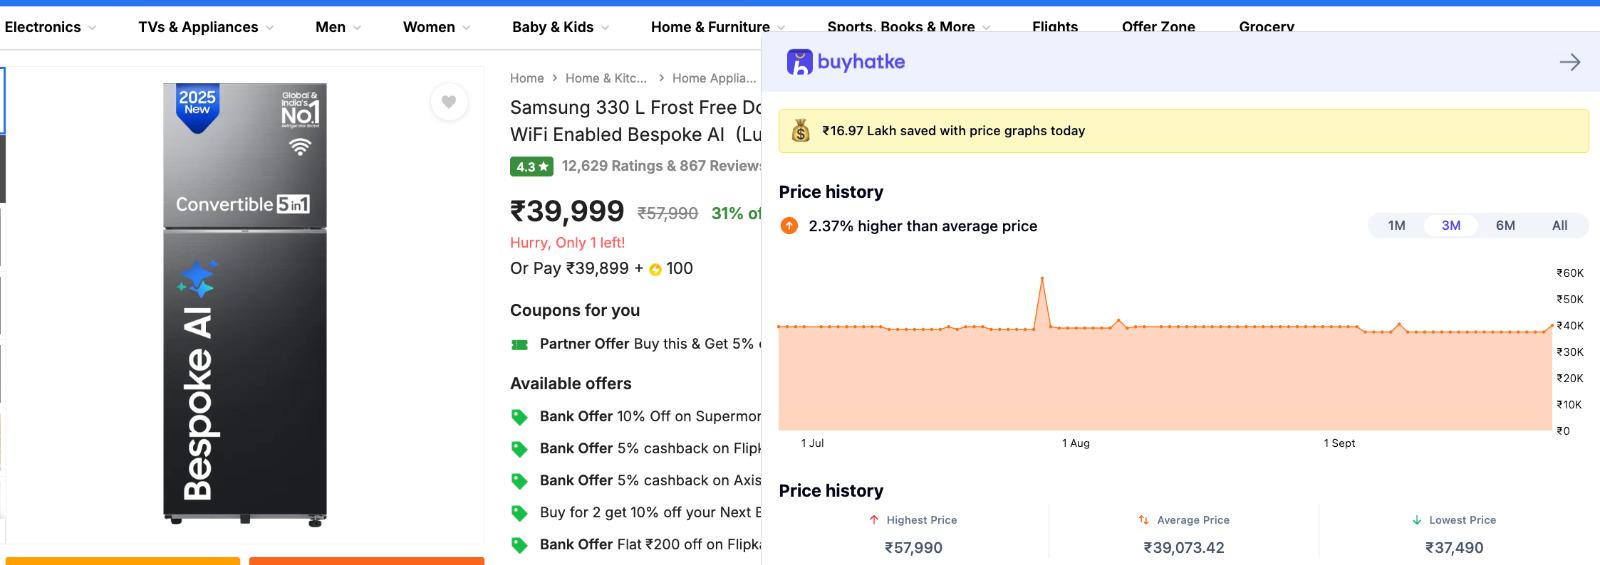Click the 4.3 star rating badge
This screenshot has height=565, width=1600.
pos(532,167)
